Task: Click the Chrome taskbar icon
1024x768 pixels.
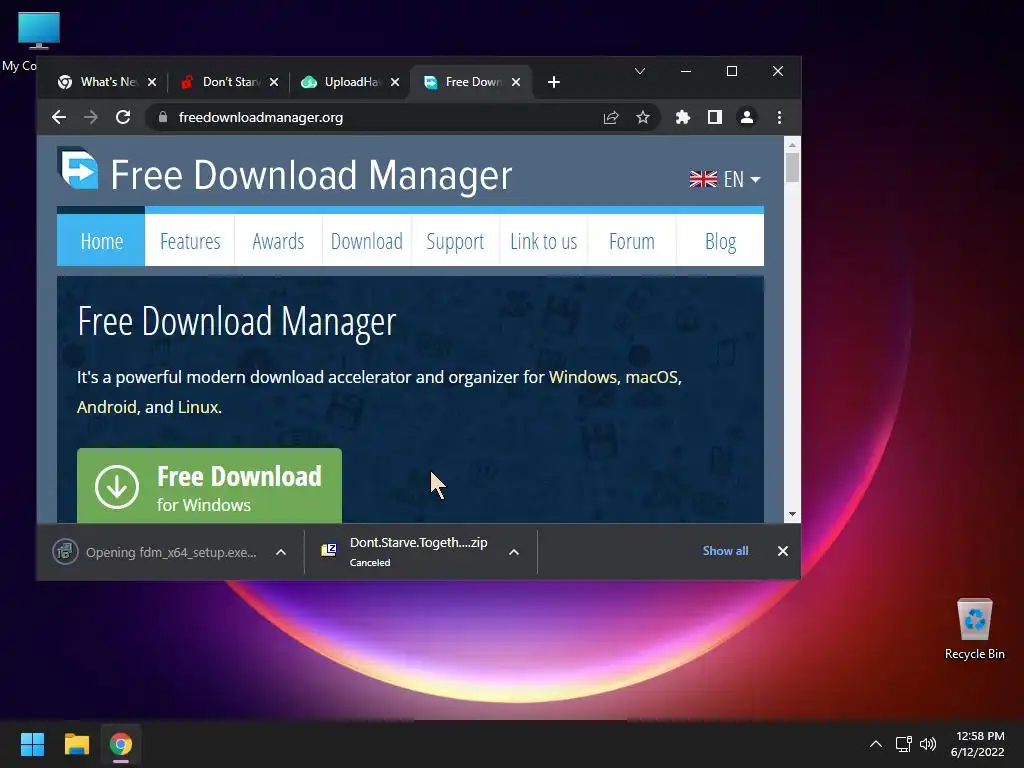Action: click(x=121, y=744)
